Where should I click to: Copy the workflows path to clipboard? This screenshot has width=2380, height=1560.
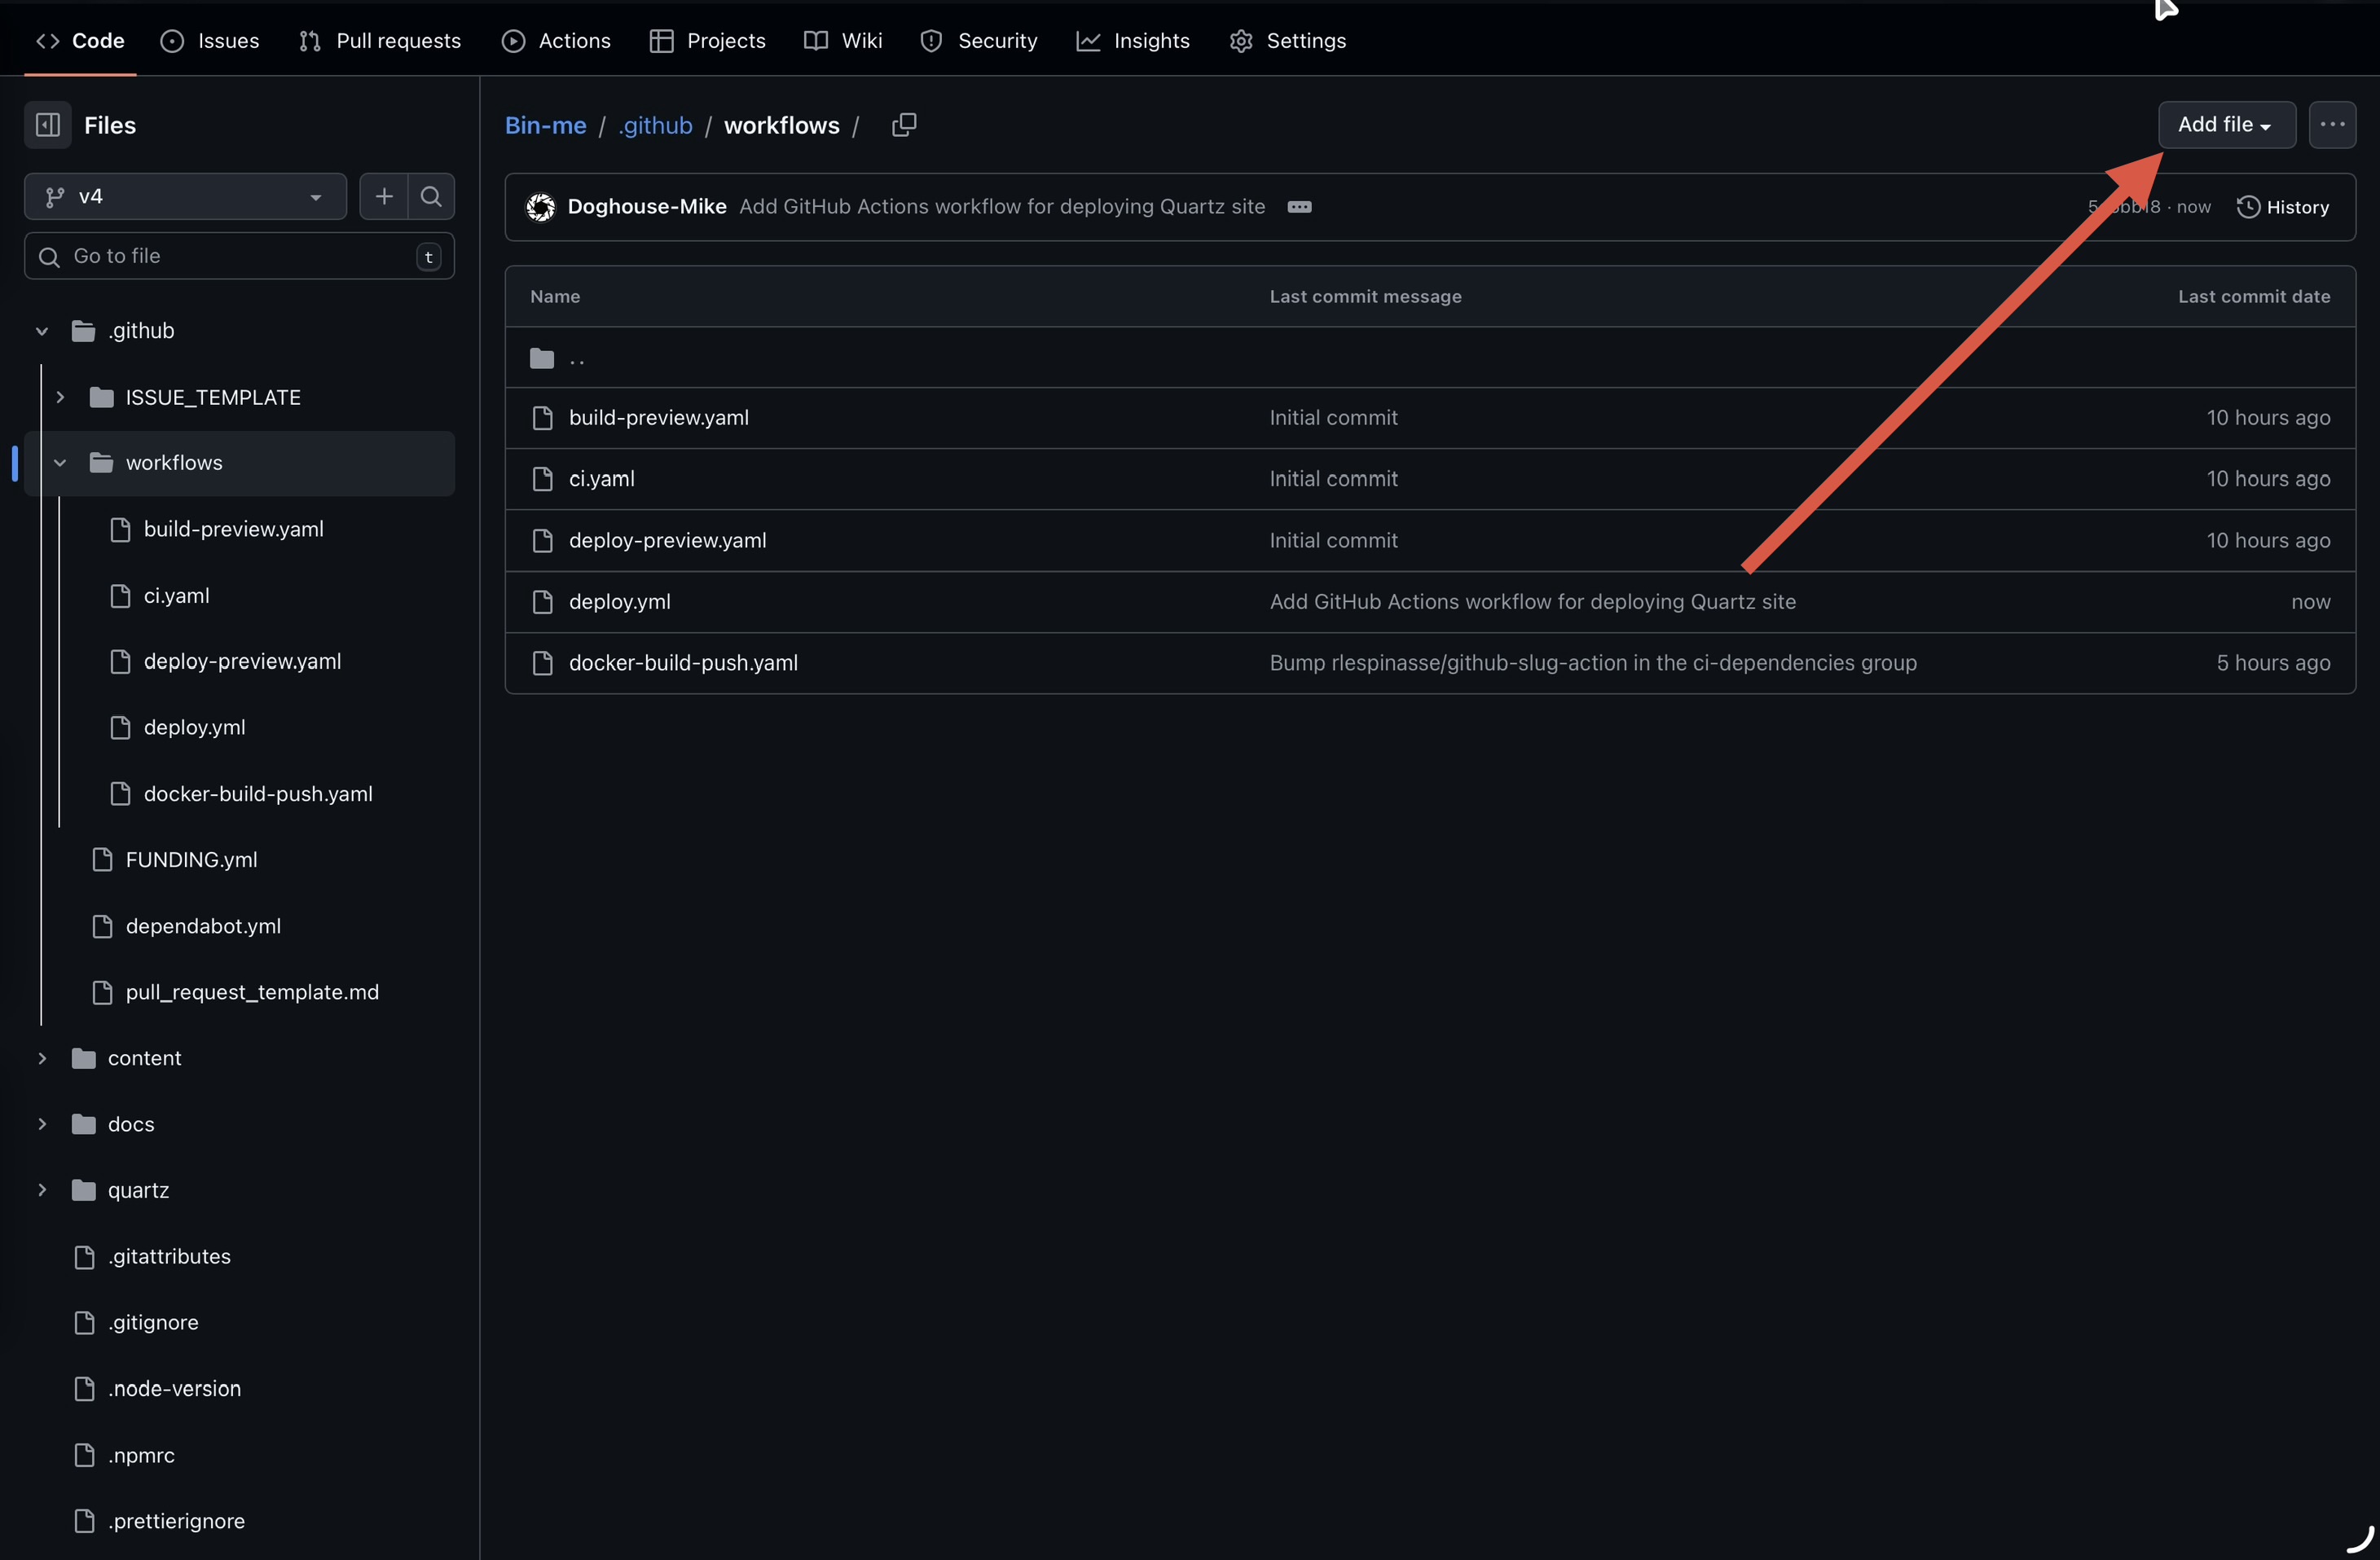click(x=903, y=125)
